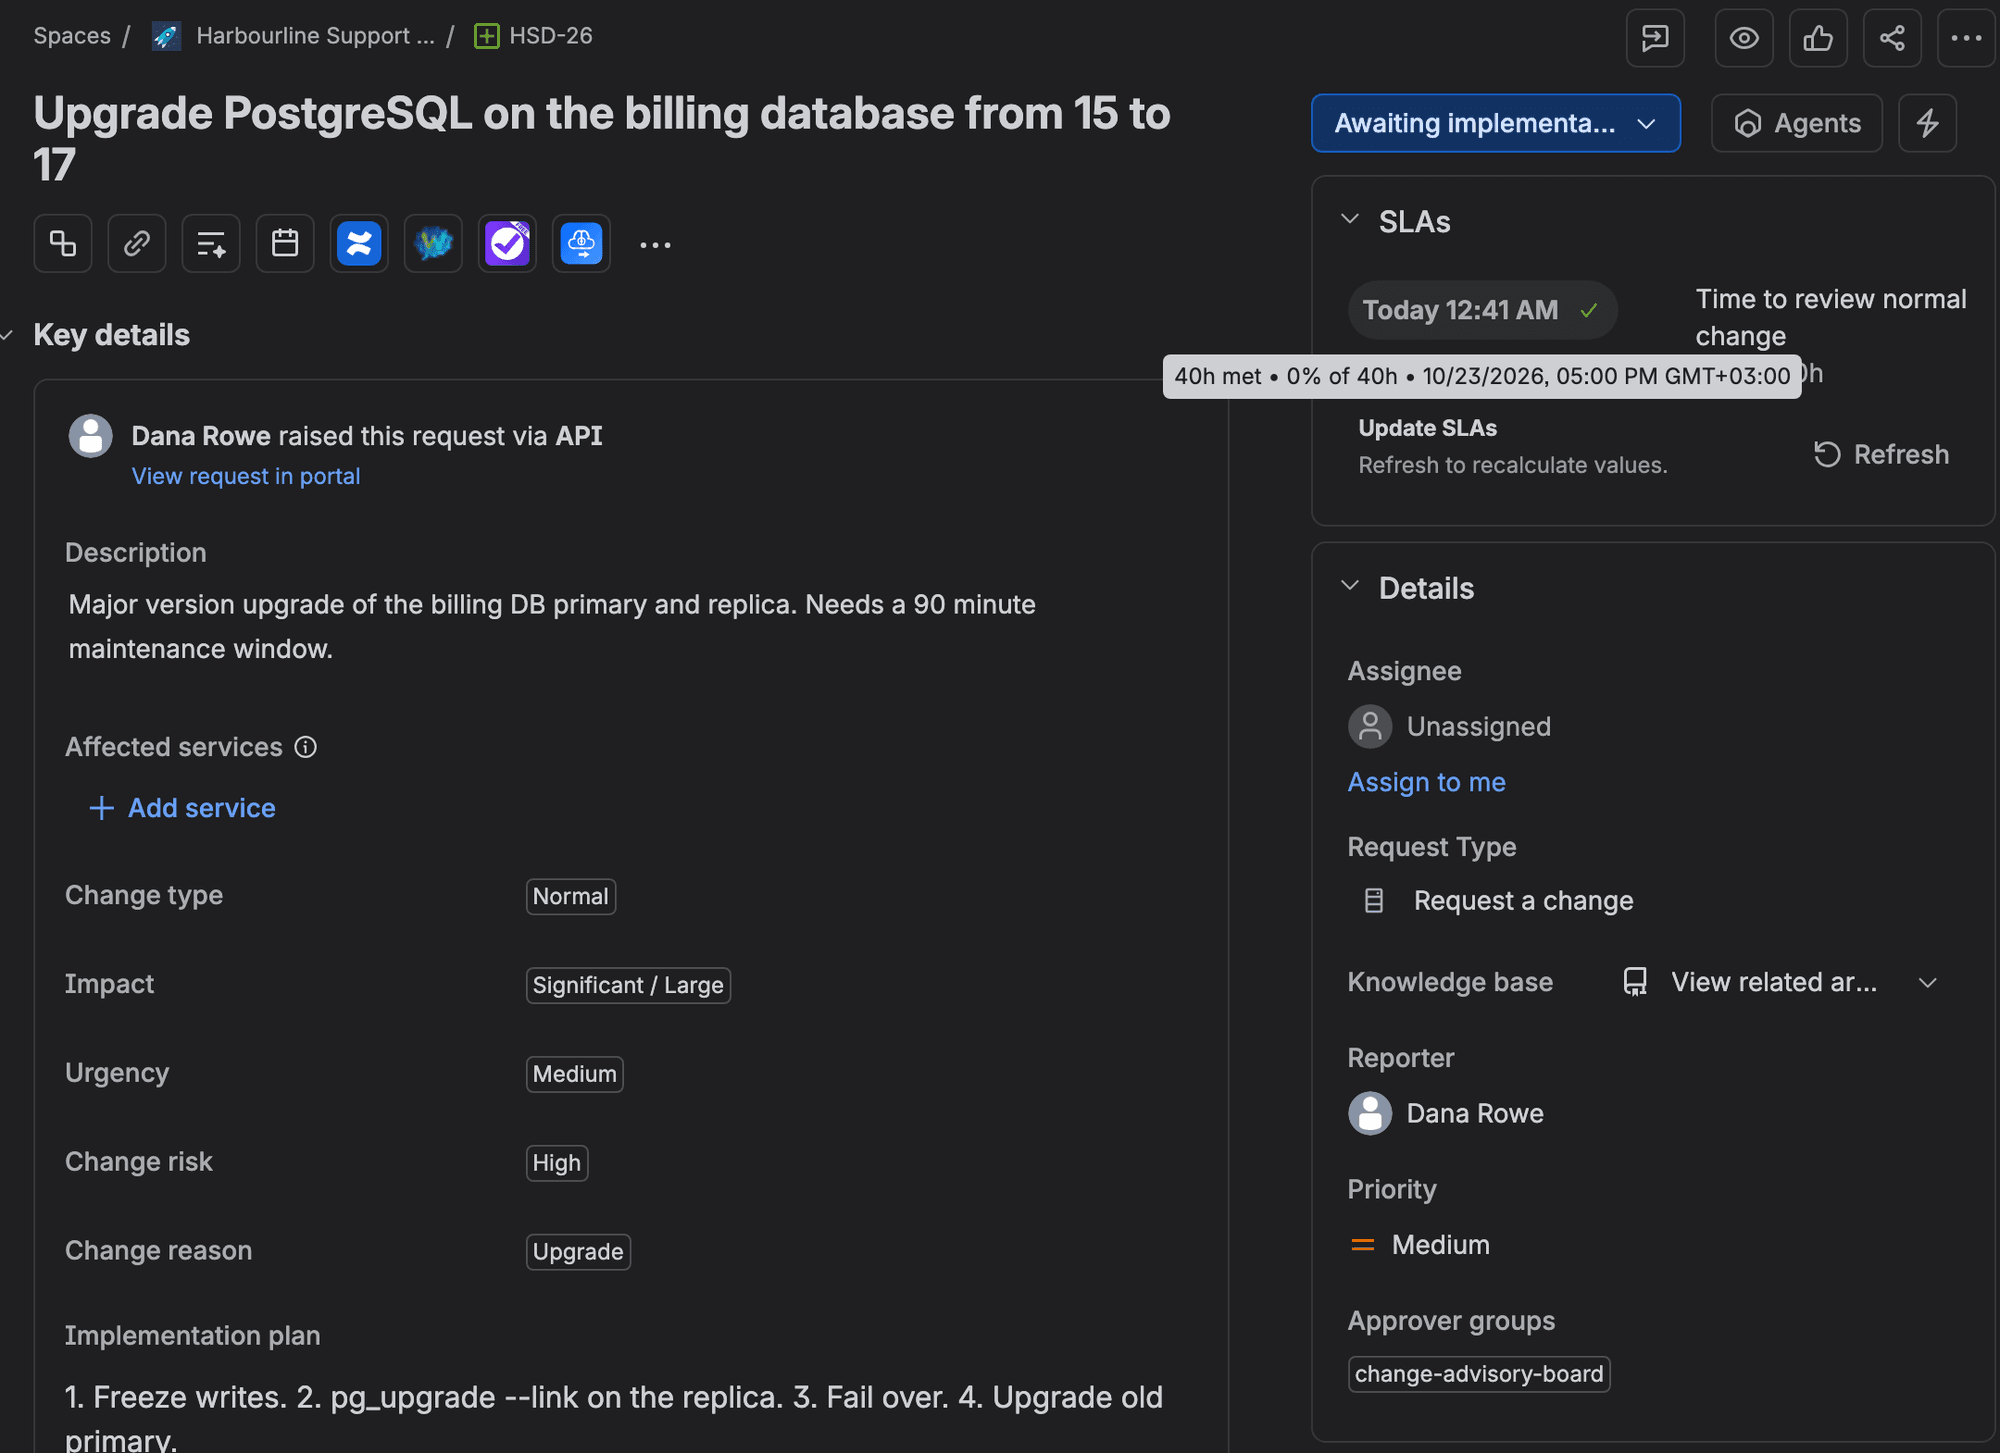This screenshot has width=2000, height=1453.
Task: Click the change-advisory-board approver group
Action: point(1479,1374)
